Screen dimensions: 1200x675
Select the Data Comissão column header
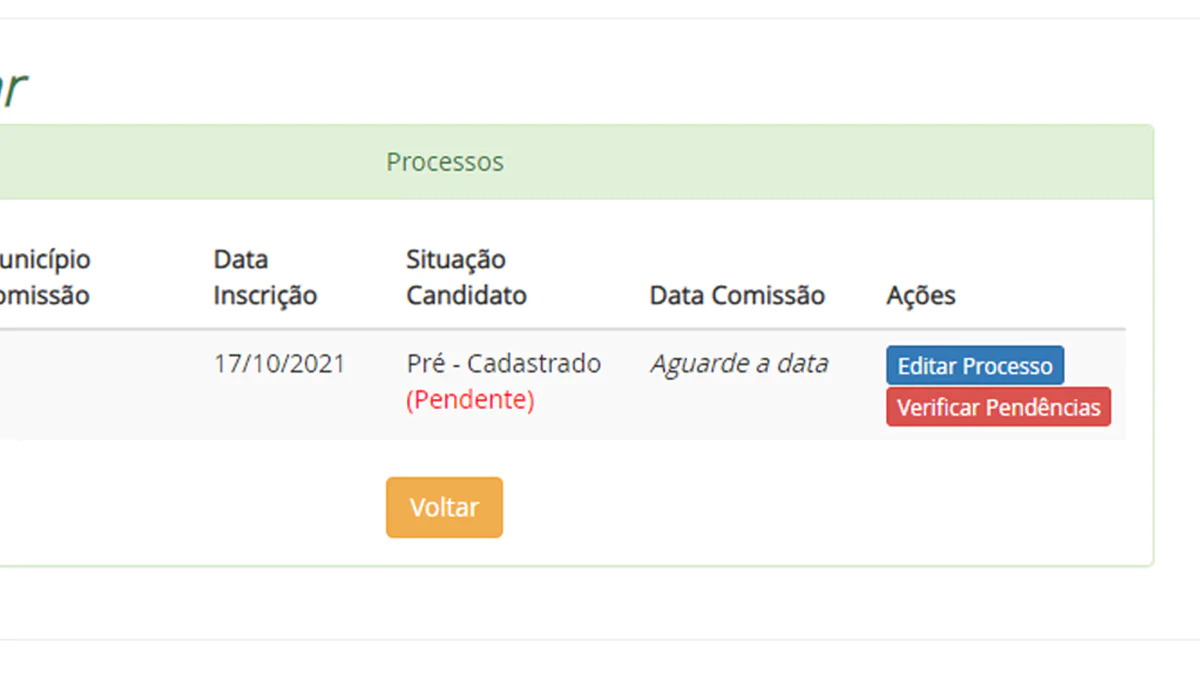coord(737,296)
